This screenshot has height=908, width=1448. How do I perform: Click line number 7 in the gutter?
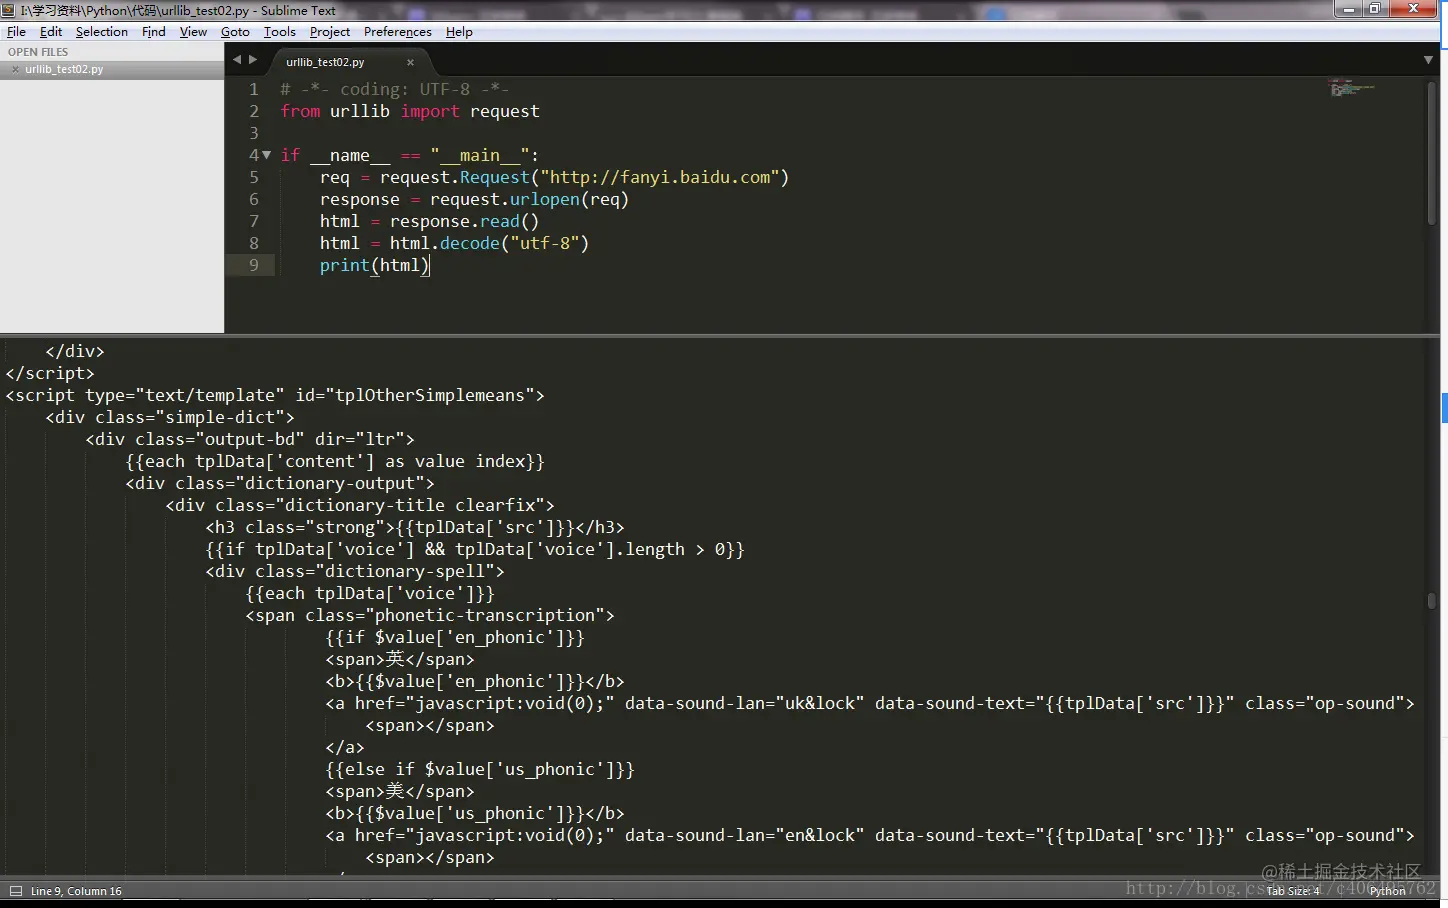pyautogui.click(x=254, y=221)
